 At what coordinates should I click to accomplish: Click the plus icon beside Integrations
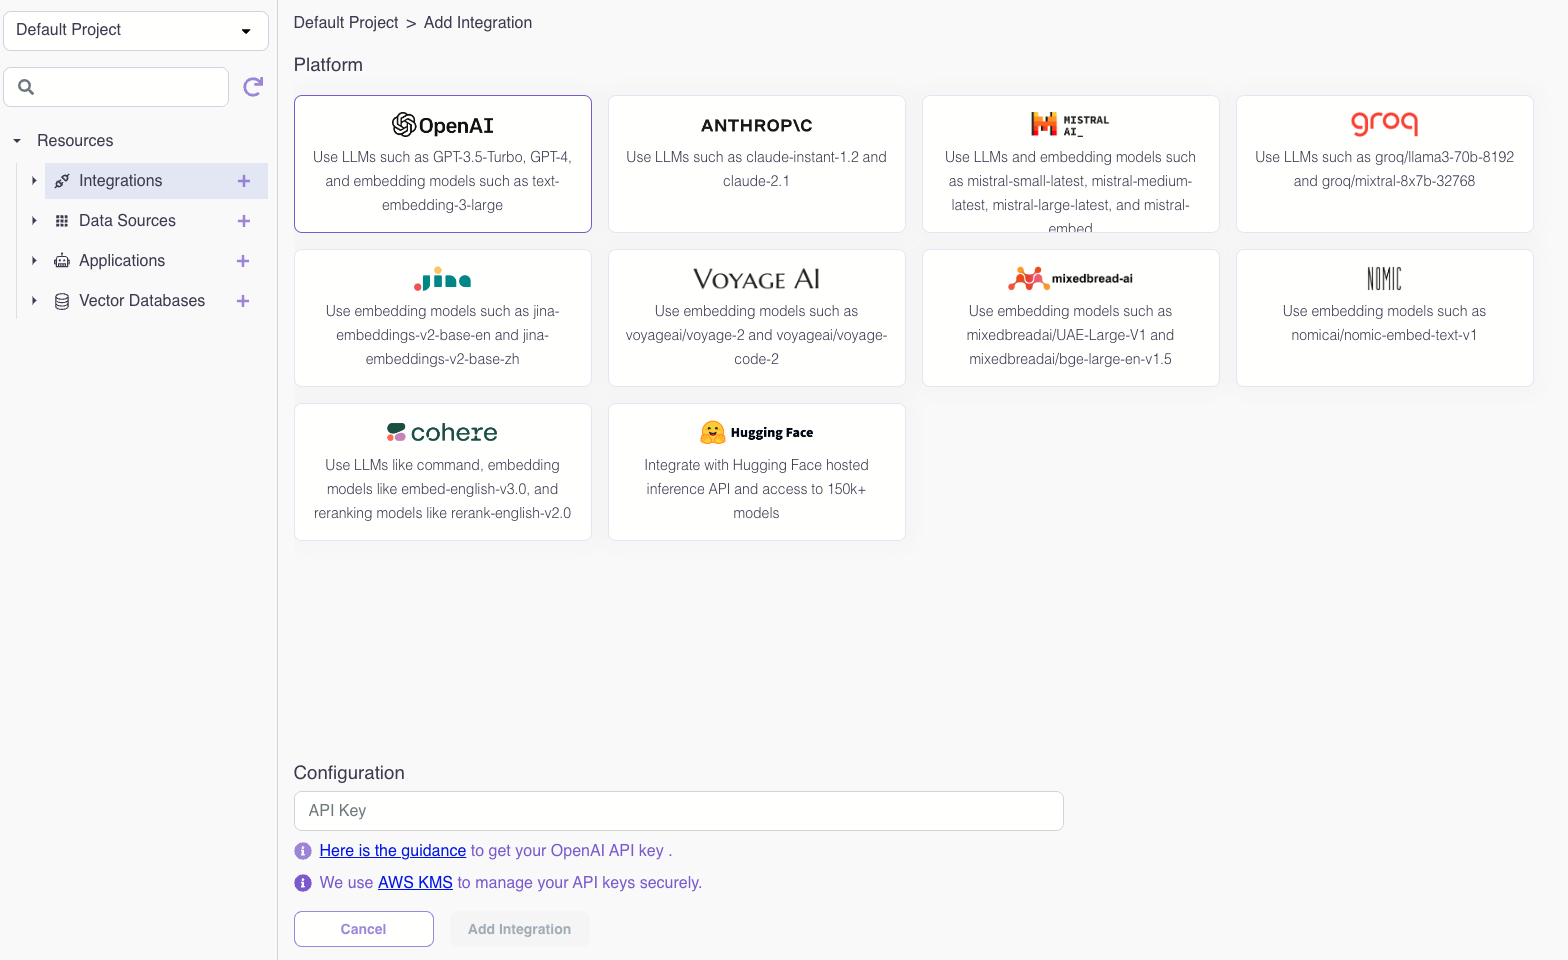coord(243,181)
